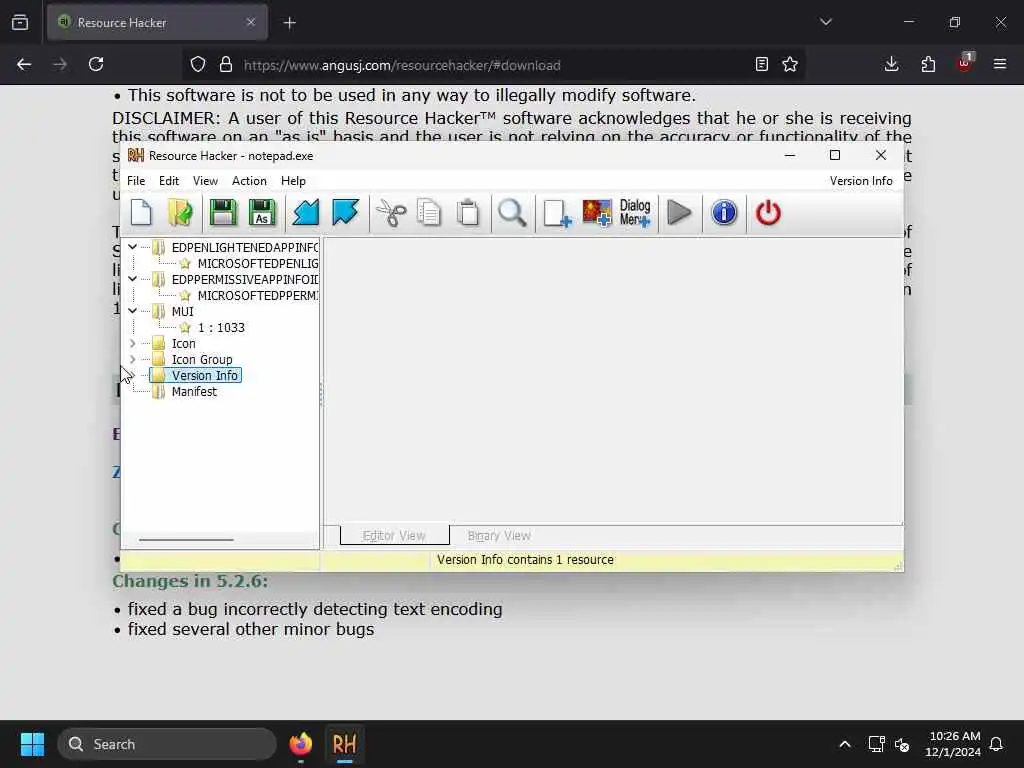Click the Windows Start button
The height and width of the screenshot is (768, 1024).
[x=32, y=744]
